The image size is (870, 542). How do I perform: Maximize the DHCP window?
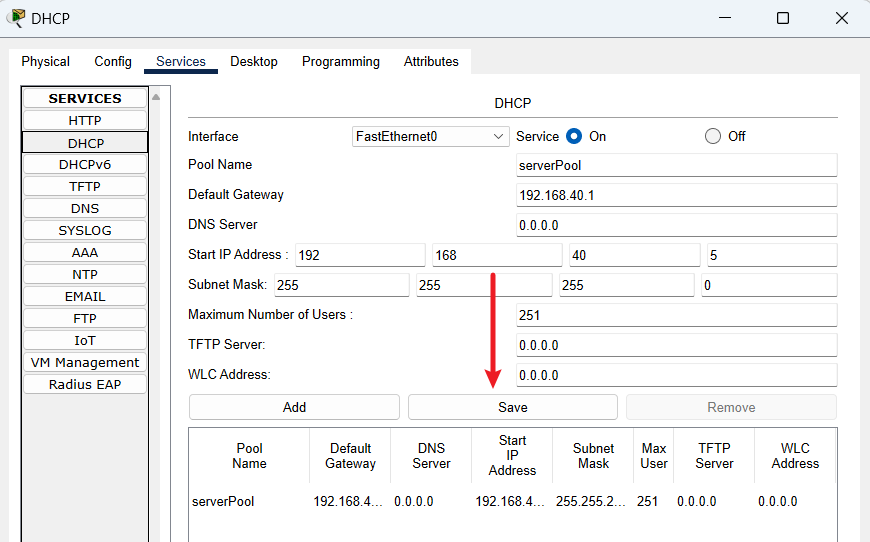(783, 18)
